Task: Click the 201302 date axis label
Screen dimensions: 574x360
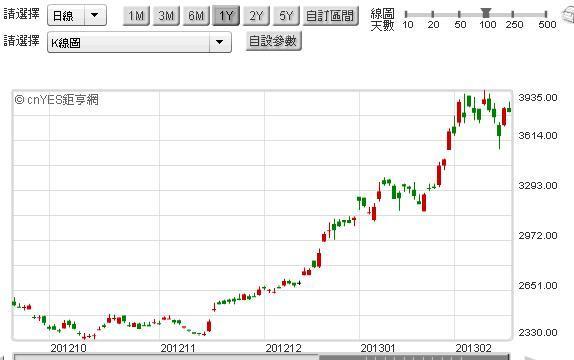Action: click(x=473, y=348)
